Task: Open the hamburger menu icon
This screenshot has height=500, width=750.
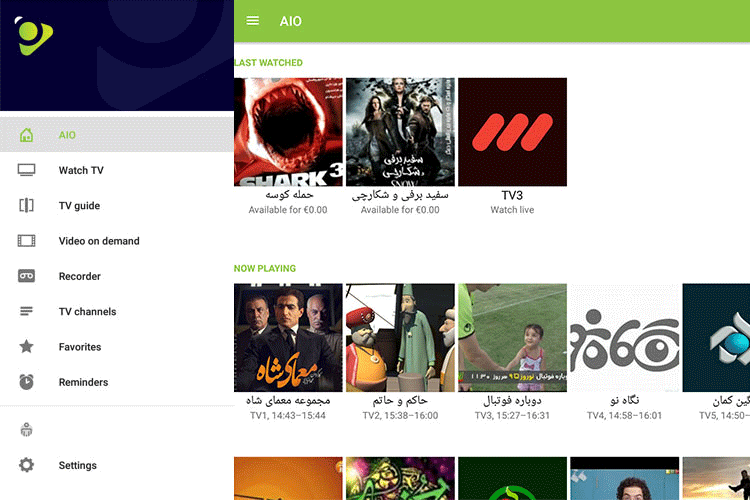Action: click(x=253, y=21)
